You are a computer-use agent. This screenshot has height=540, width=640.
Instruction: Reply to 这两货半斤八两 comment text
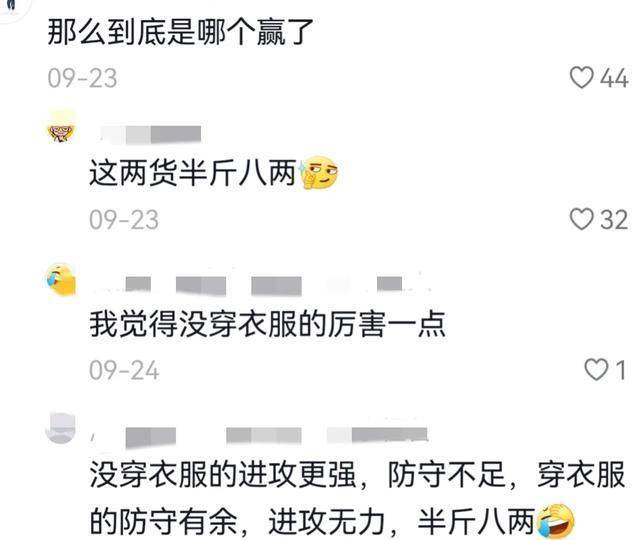point(193,173)
